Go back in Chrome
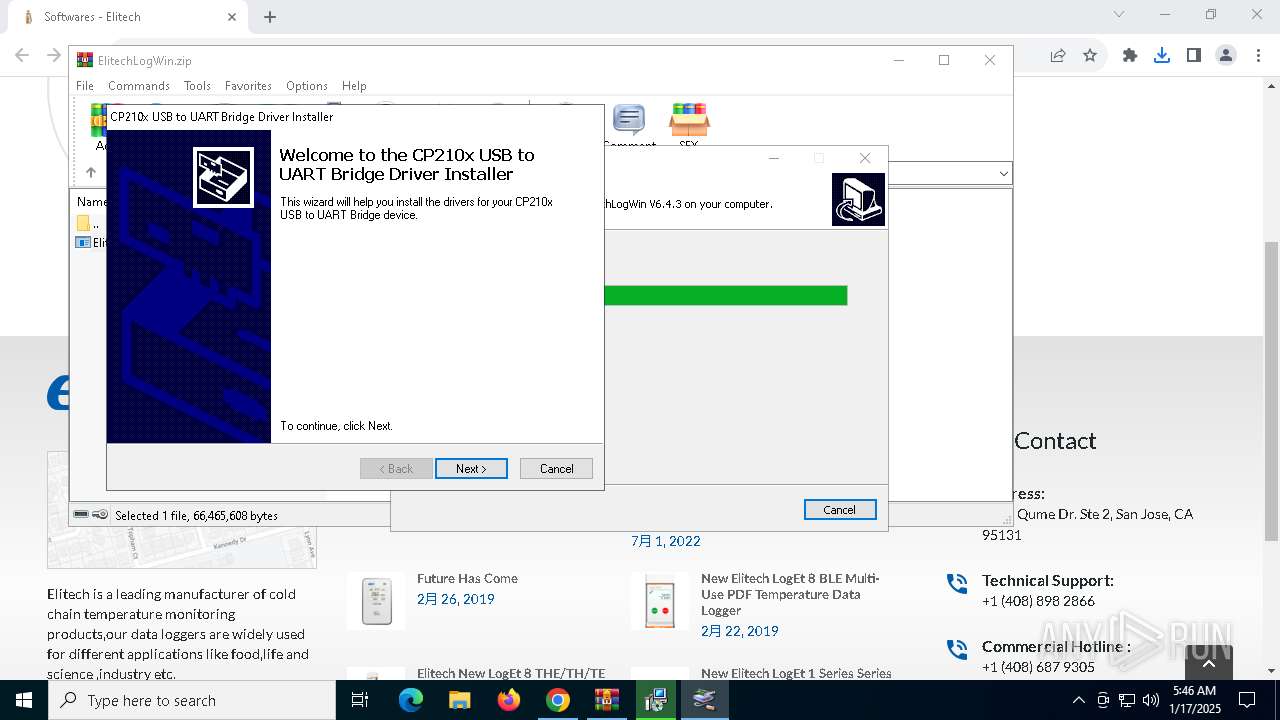 pyautogui.click(x=22, y=56)
